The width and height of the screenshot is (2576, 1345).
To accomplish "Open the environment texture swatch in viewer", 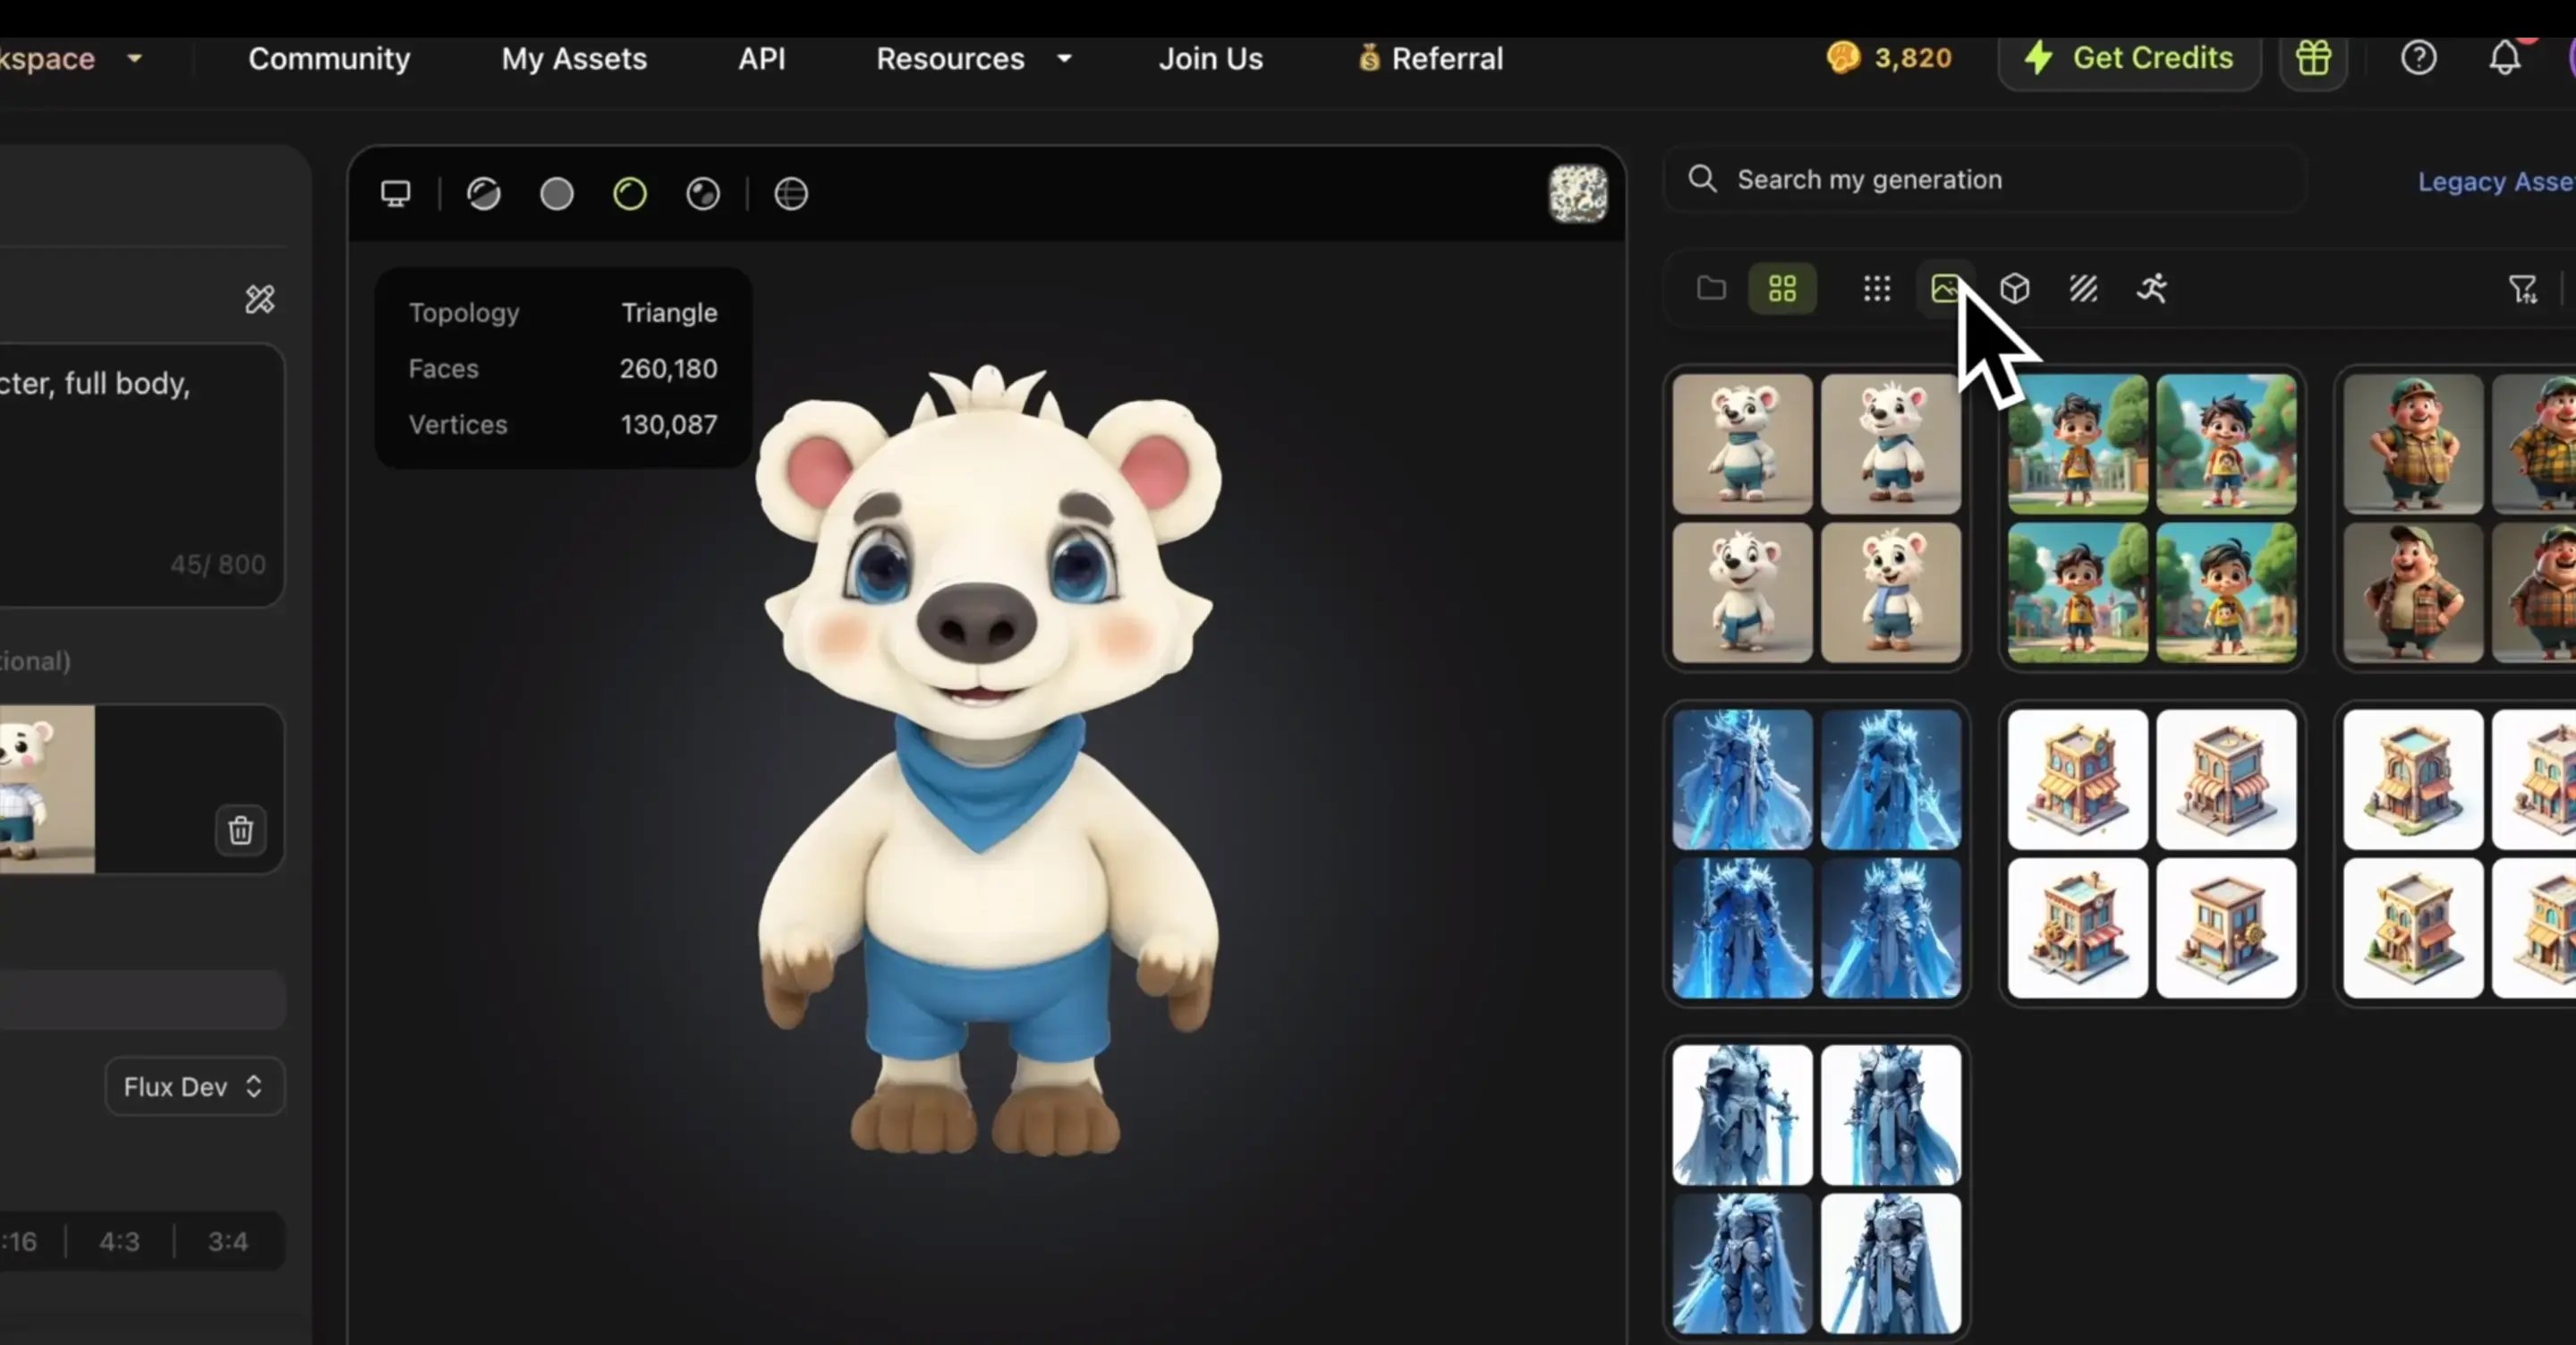I will 1578,193.
